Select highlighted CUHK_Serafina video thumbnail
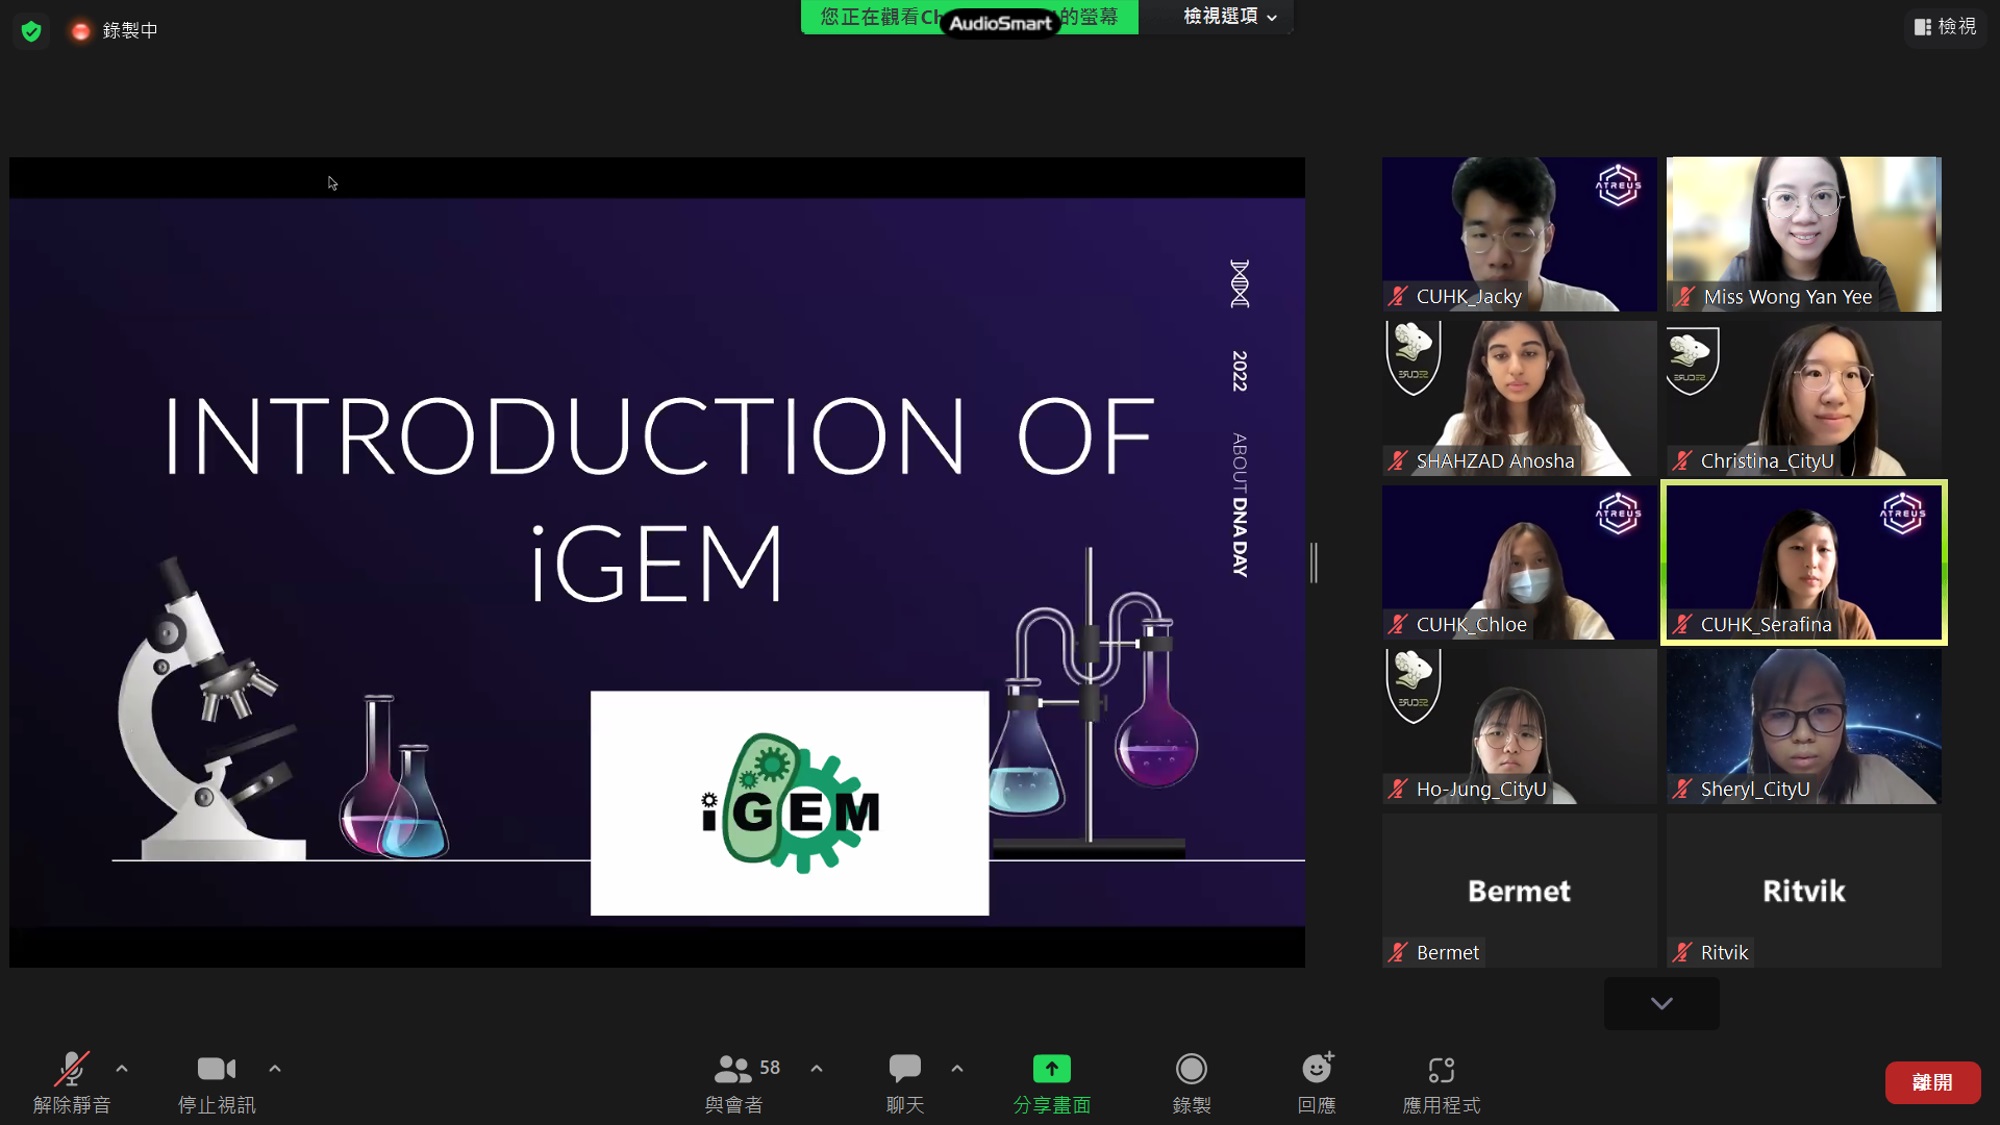 pyautogui.click(x=1804, y=562)
